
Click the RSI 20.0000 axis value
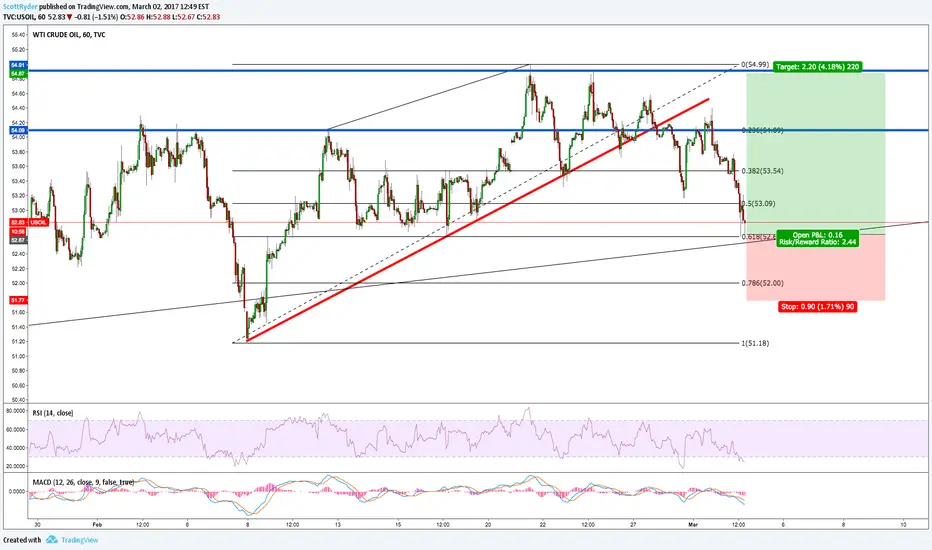point(15,466)
